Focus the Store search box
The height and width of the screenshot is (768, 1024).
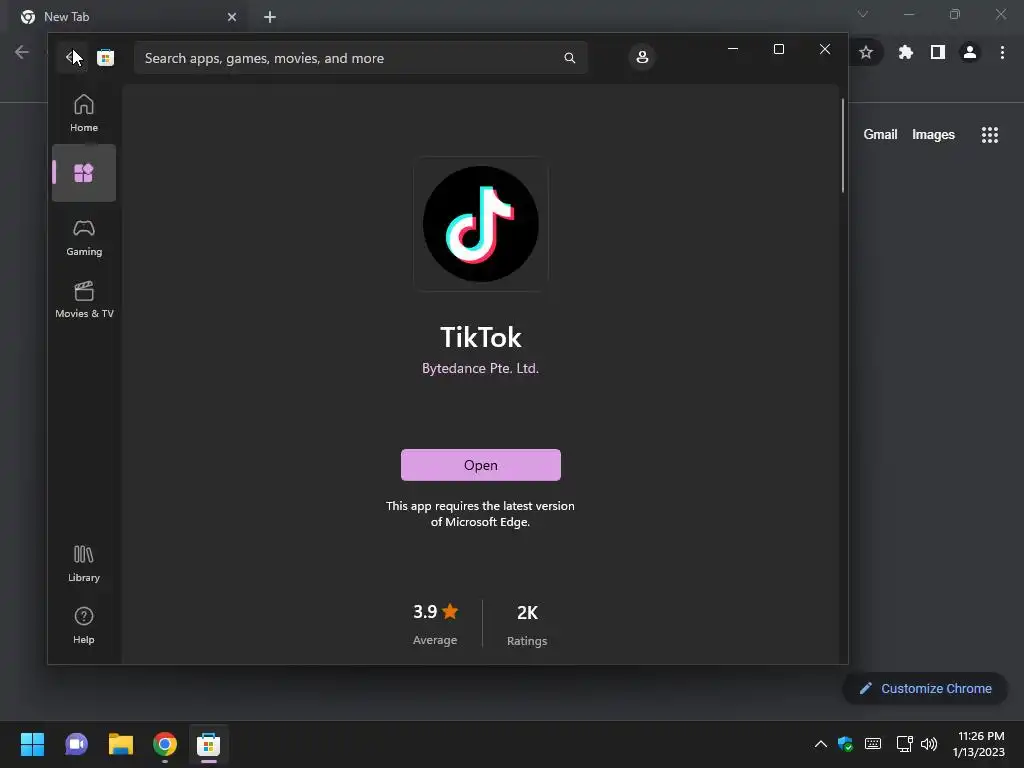click(x=360, y=58)
